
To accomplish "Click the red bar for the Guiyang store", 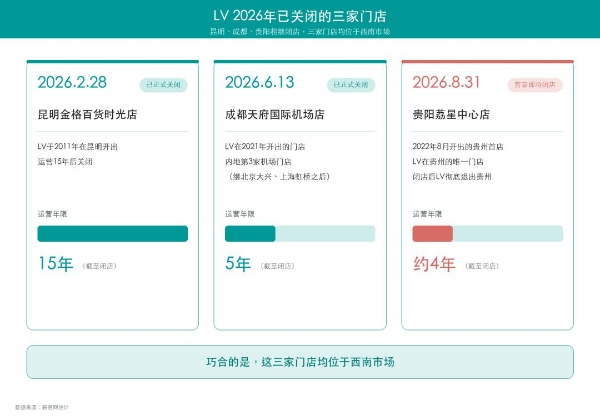I will pos(433,234).
